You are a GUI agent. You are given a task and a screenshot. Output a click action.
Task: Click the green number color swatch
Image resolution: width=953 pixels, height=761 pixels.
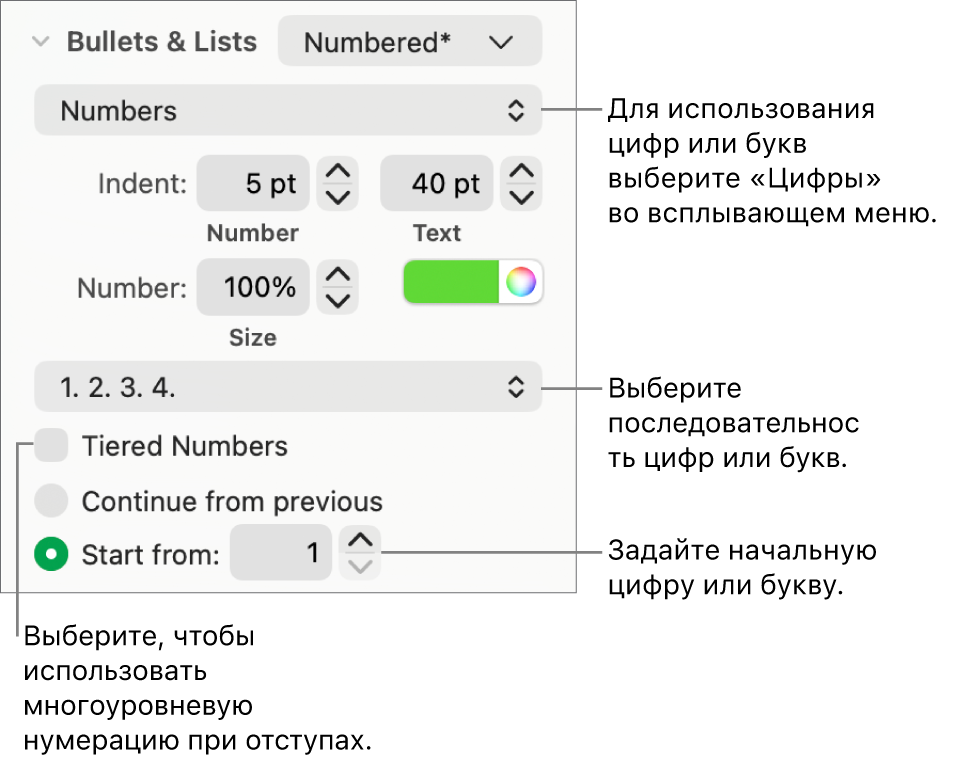pos(451,283)
